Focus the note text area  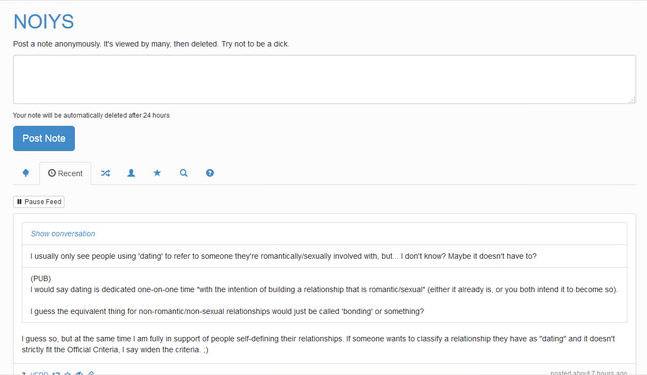point(324,79)
